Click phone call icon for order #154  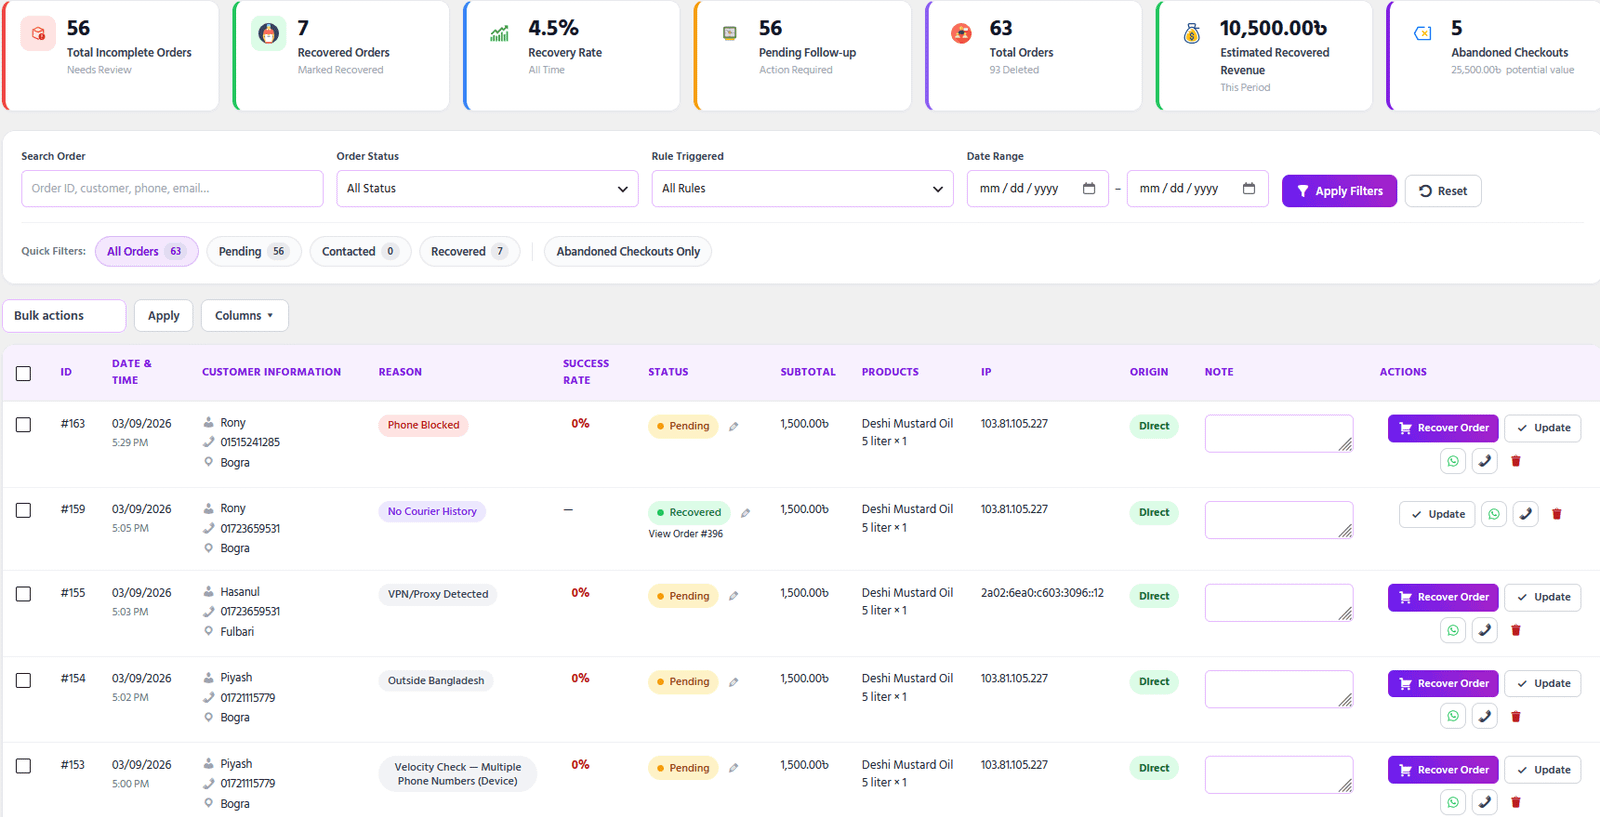[1485, 716]
